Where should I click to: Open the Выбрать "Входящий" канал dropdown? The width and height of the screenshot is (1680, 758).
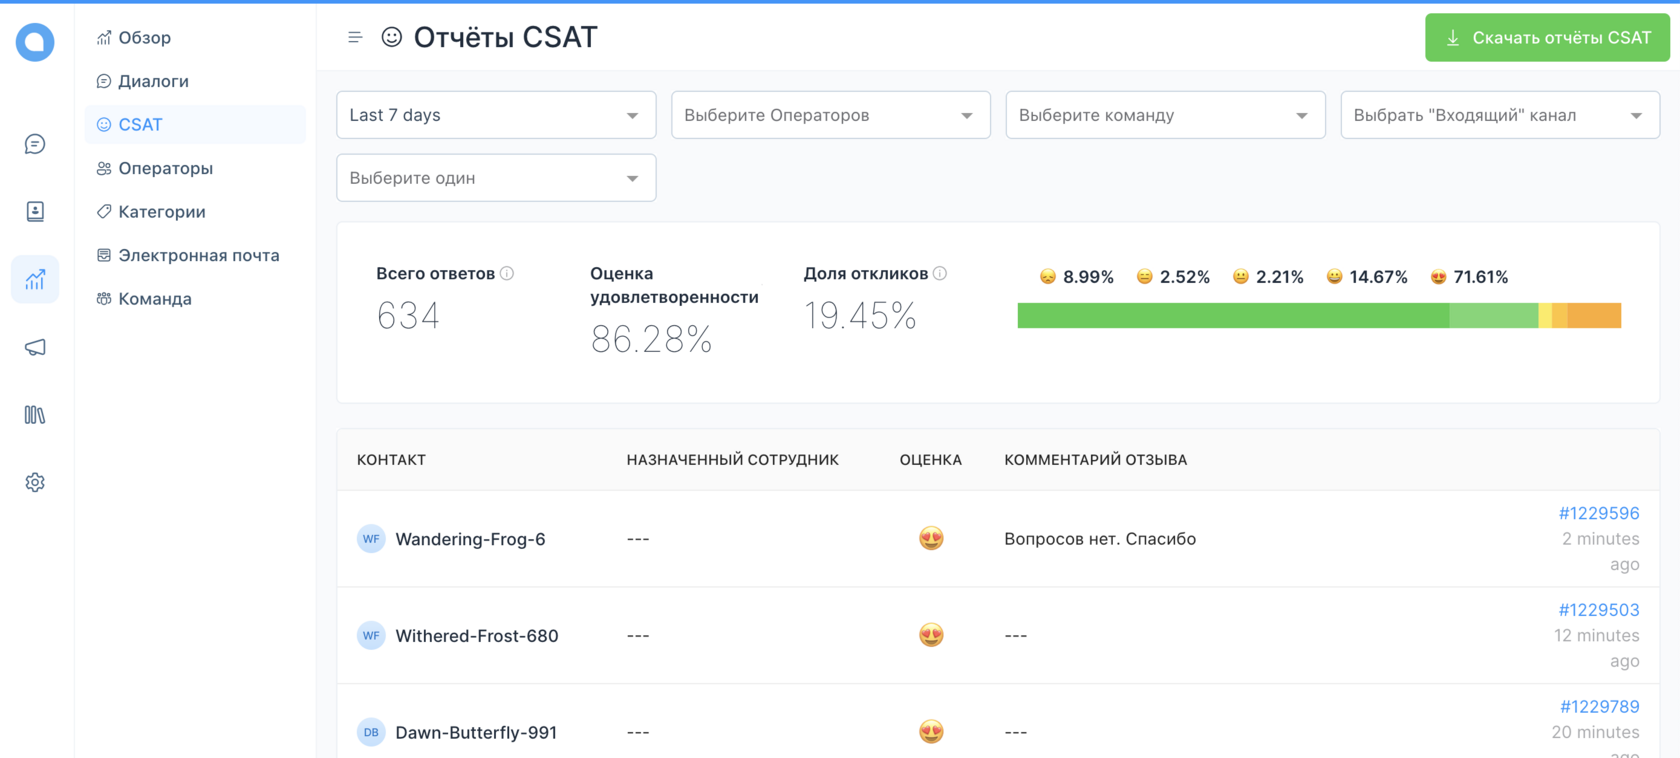pyautogui.click(x=1500, y=115)
